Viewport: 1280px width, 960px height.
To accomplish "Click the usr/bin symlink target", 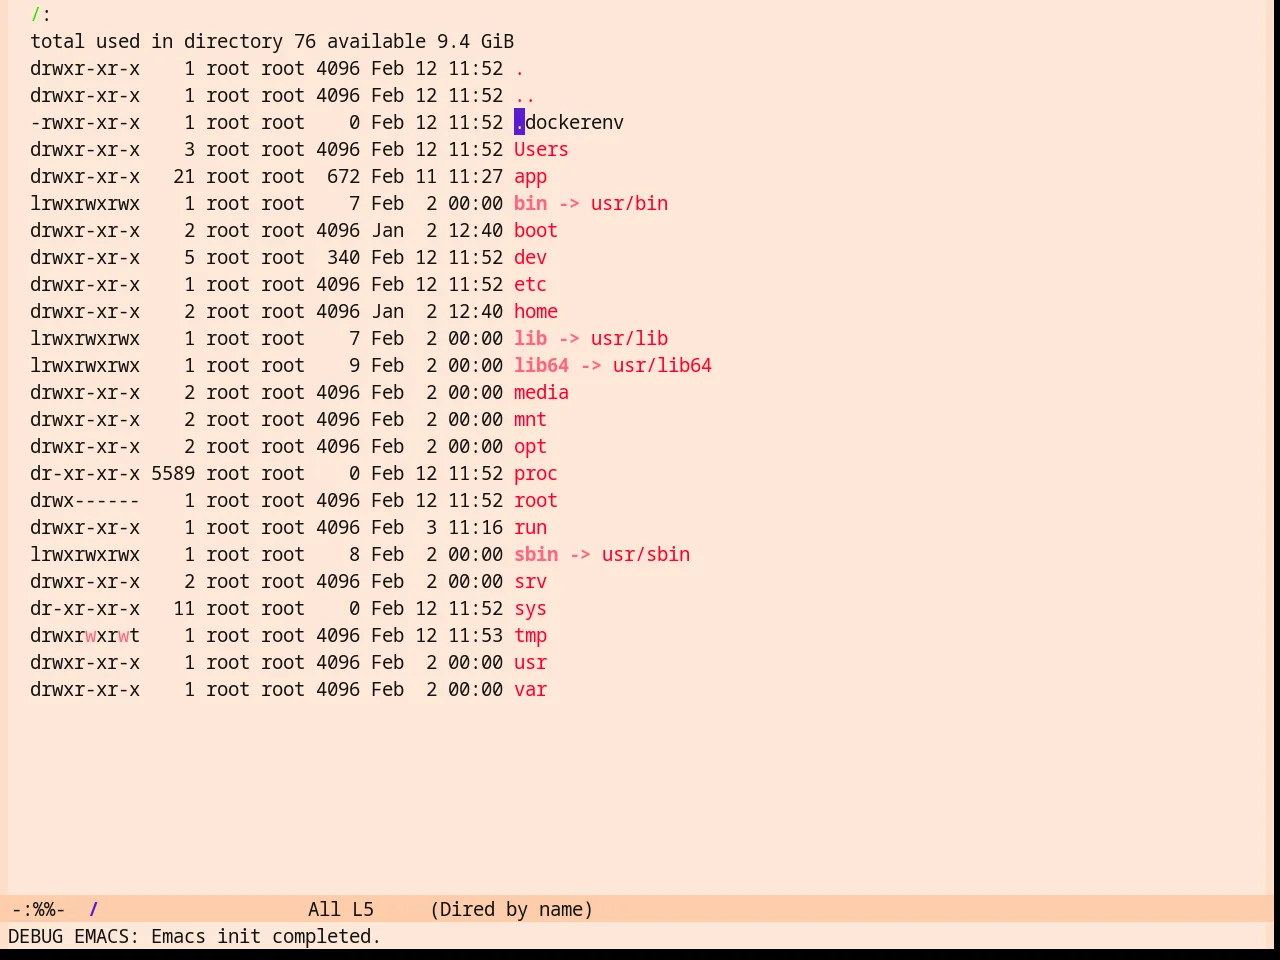I will click(629, 204).
